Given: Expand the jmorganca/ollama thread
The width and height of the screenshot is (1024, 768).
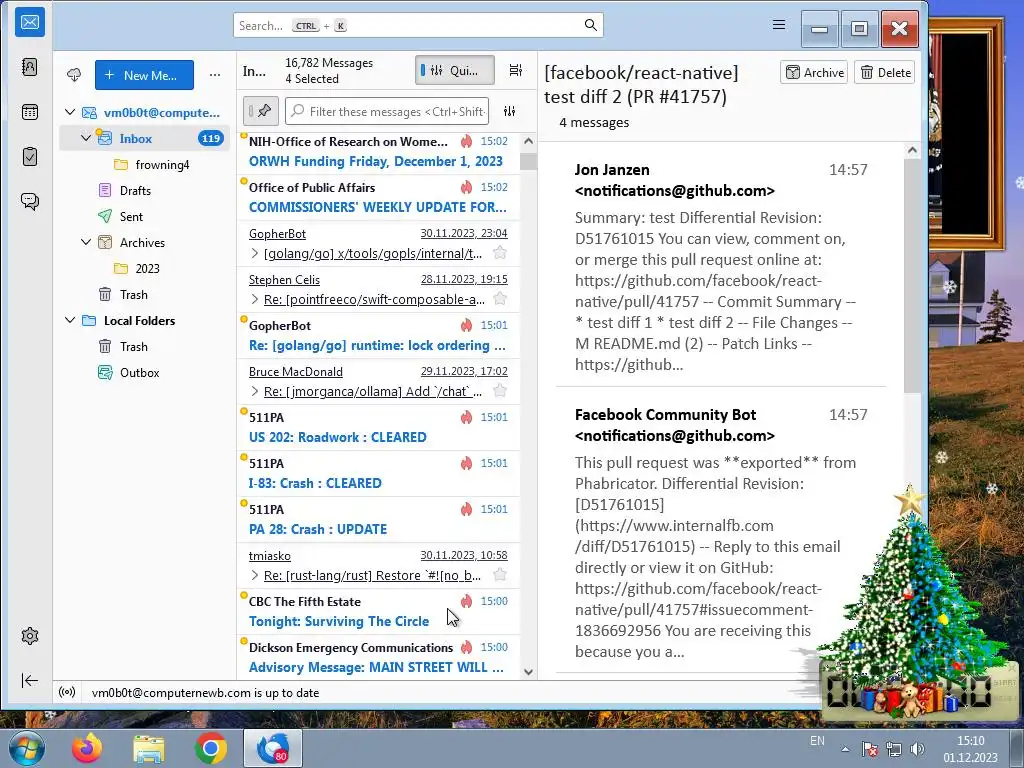Looking at the screenshot, I should (255, 391).
